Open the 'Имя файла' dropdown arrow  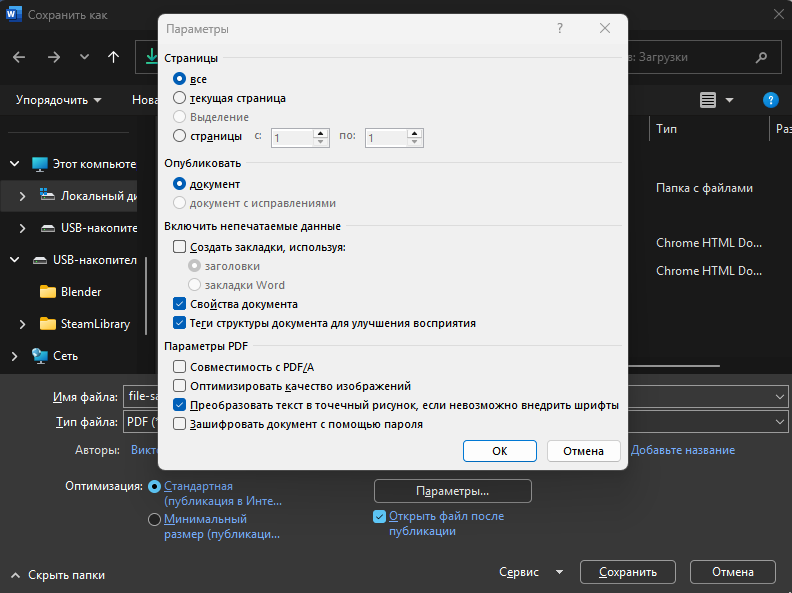780,397
